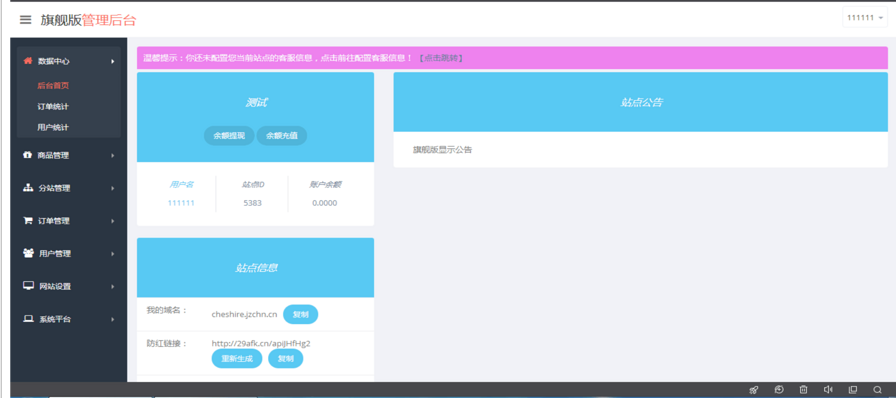Click the 旗舰版管理后台 title logo

click(x=89, y=20)
